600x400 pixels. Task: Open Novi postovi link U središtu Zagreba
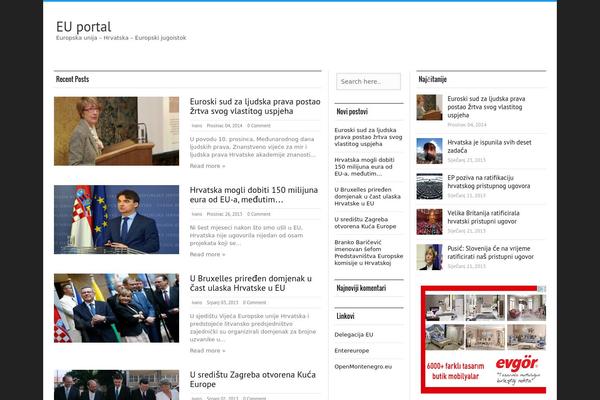[365, 223]
